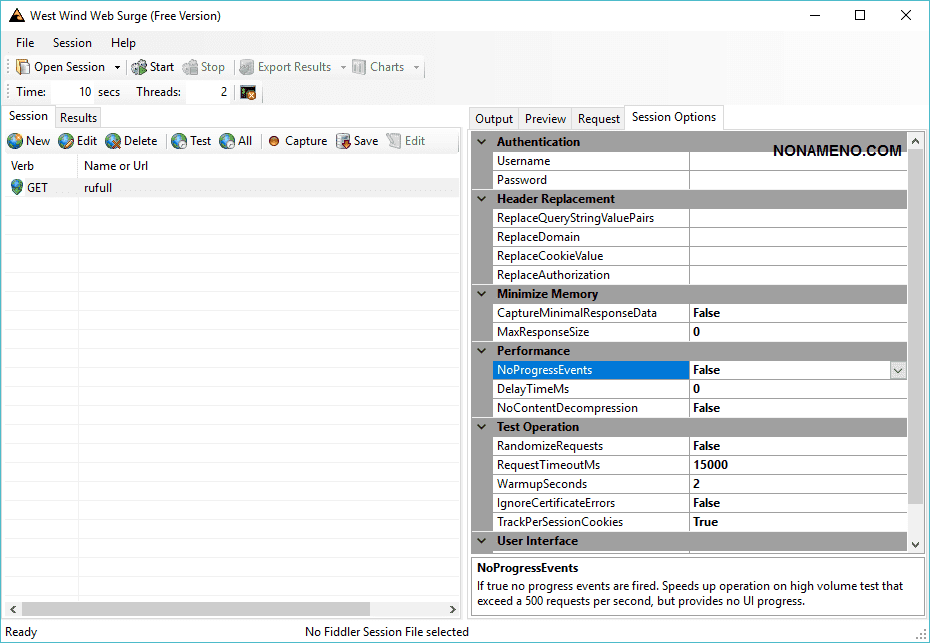Image resolution: width=930 pixels, height=643 pixels.
Task: Switch to the Results tab
Action: 78,118
